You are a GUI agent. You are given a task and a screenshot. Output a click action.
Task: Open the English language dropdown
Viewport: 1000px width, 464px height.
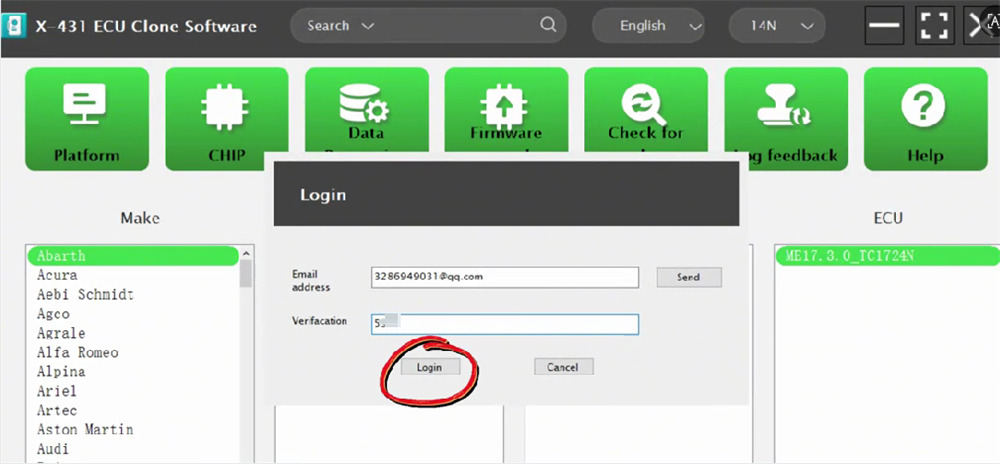[650, 26]
